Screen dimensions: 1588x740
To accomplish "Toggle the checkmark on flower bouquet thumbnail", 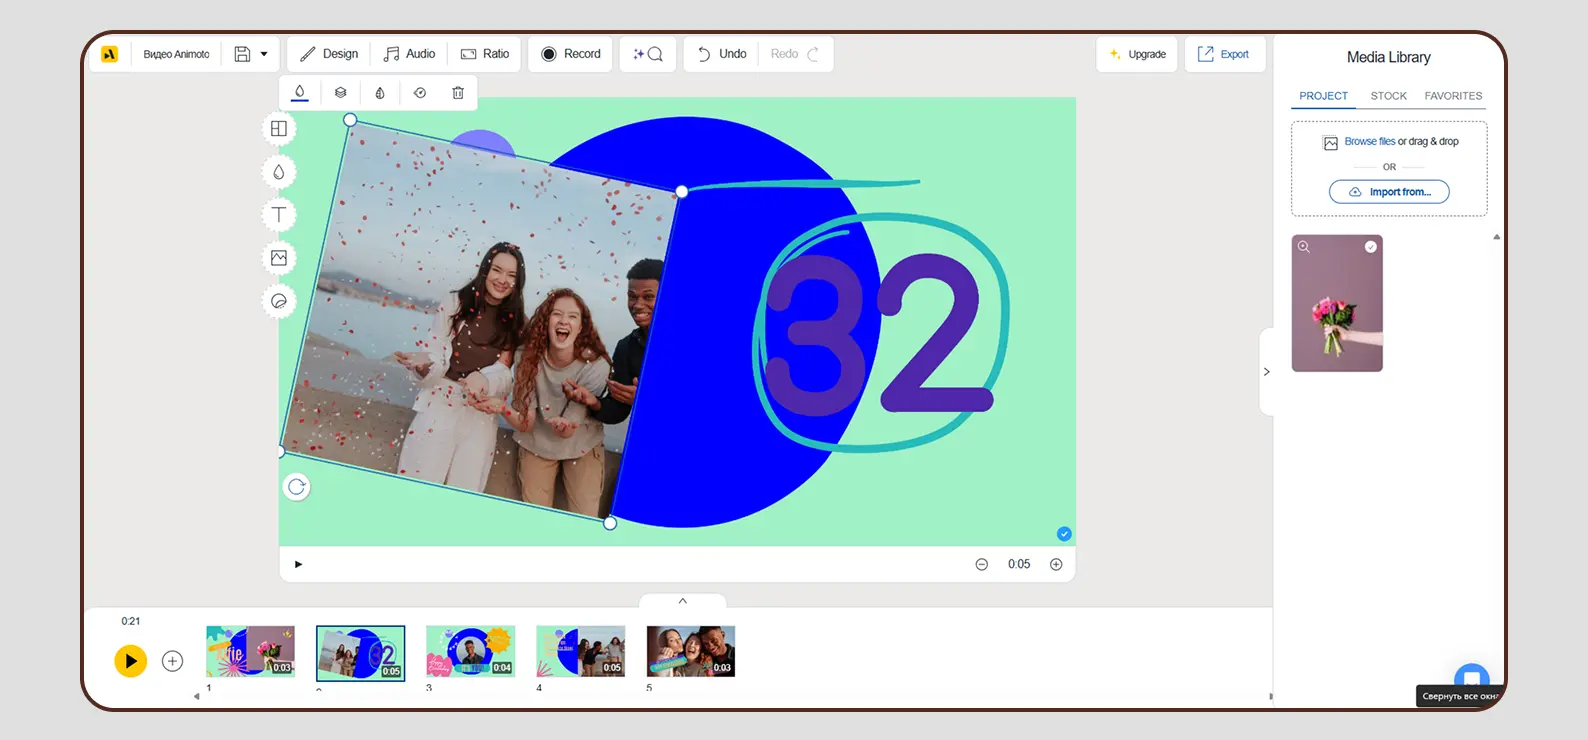I will pos(1371,247).
